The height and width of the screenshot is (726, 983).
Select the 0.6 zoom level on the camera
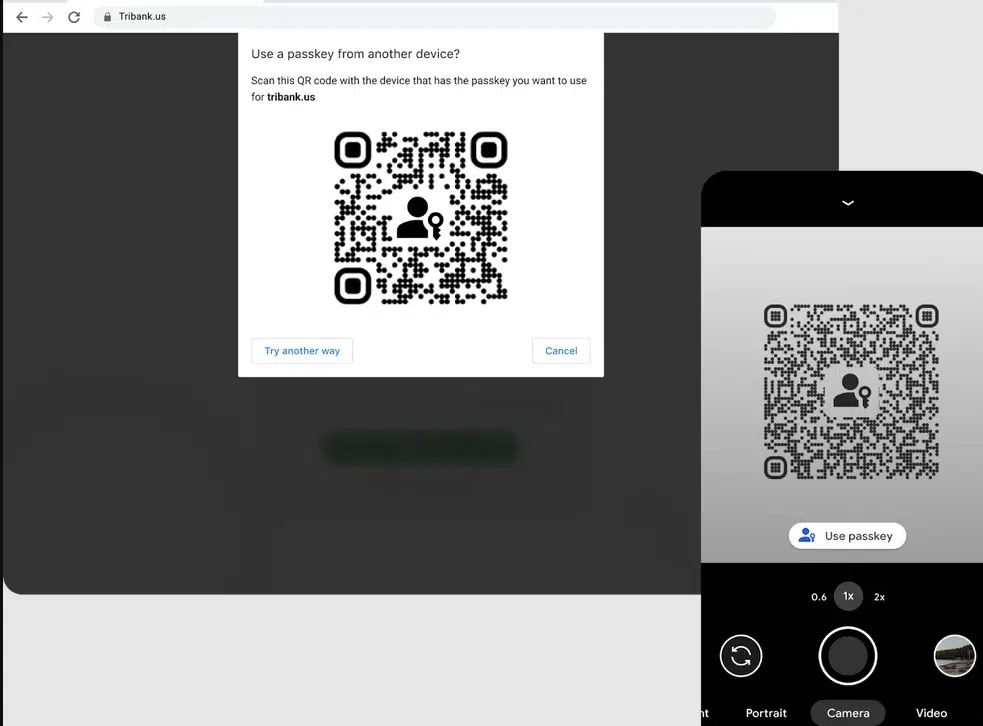click(x=819, y=597)
